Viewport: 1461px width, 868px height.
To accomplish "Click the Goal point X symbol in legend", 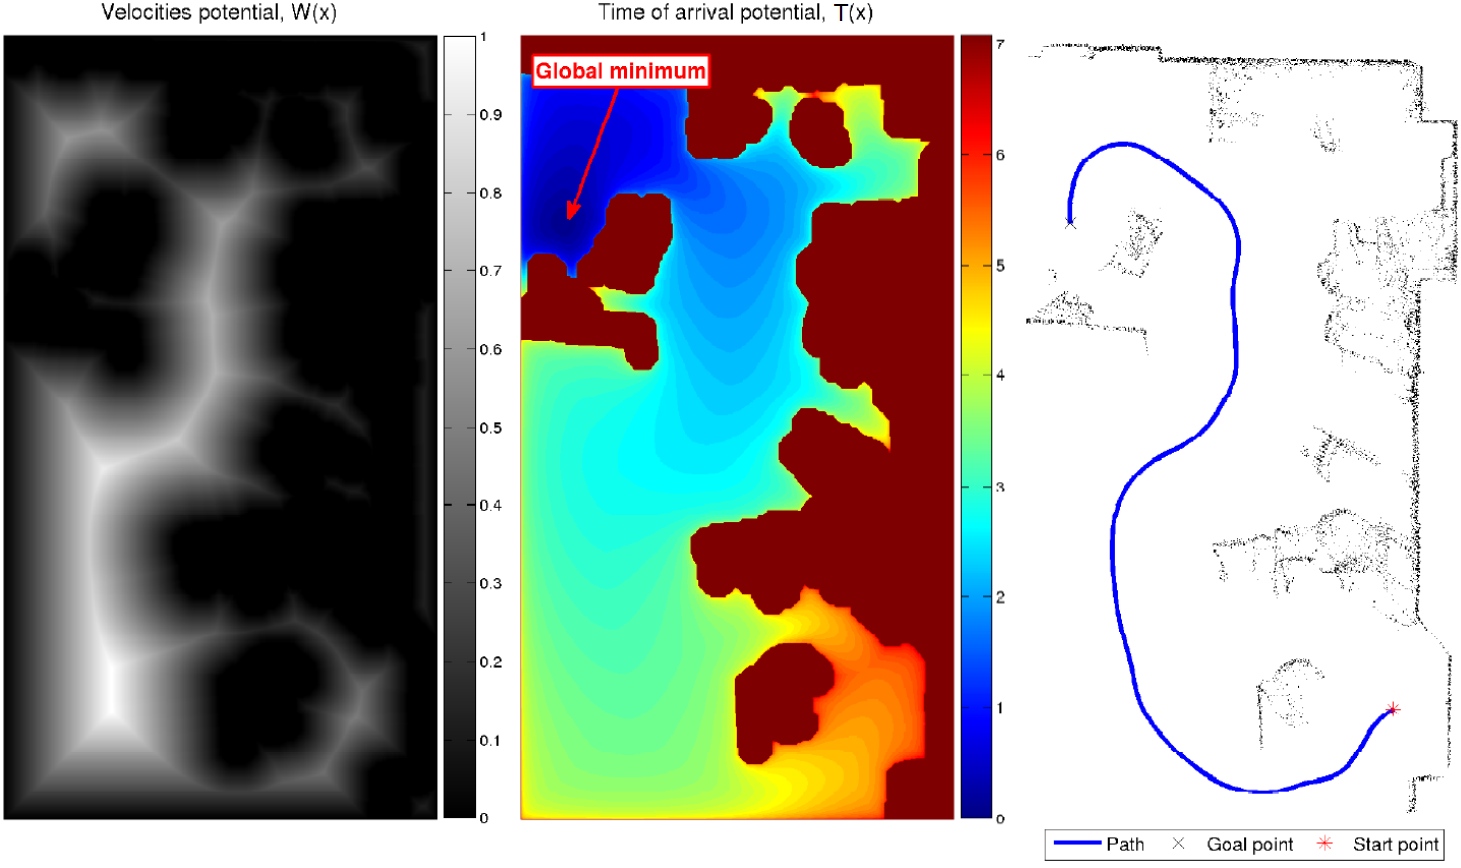I will [1178, 844].
